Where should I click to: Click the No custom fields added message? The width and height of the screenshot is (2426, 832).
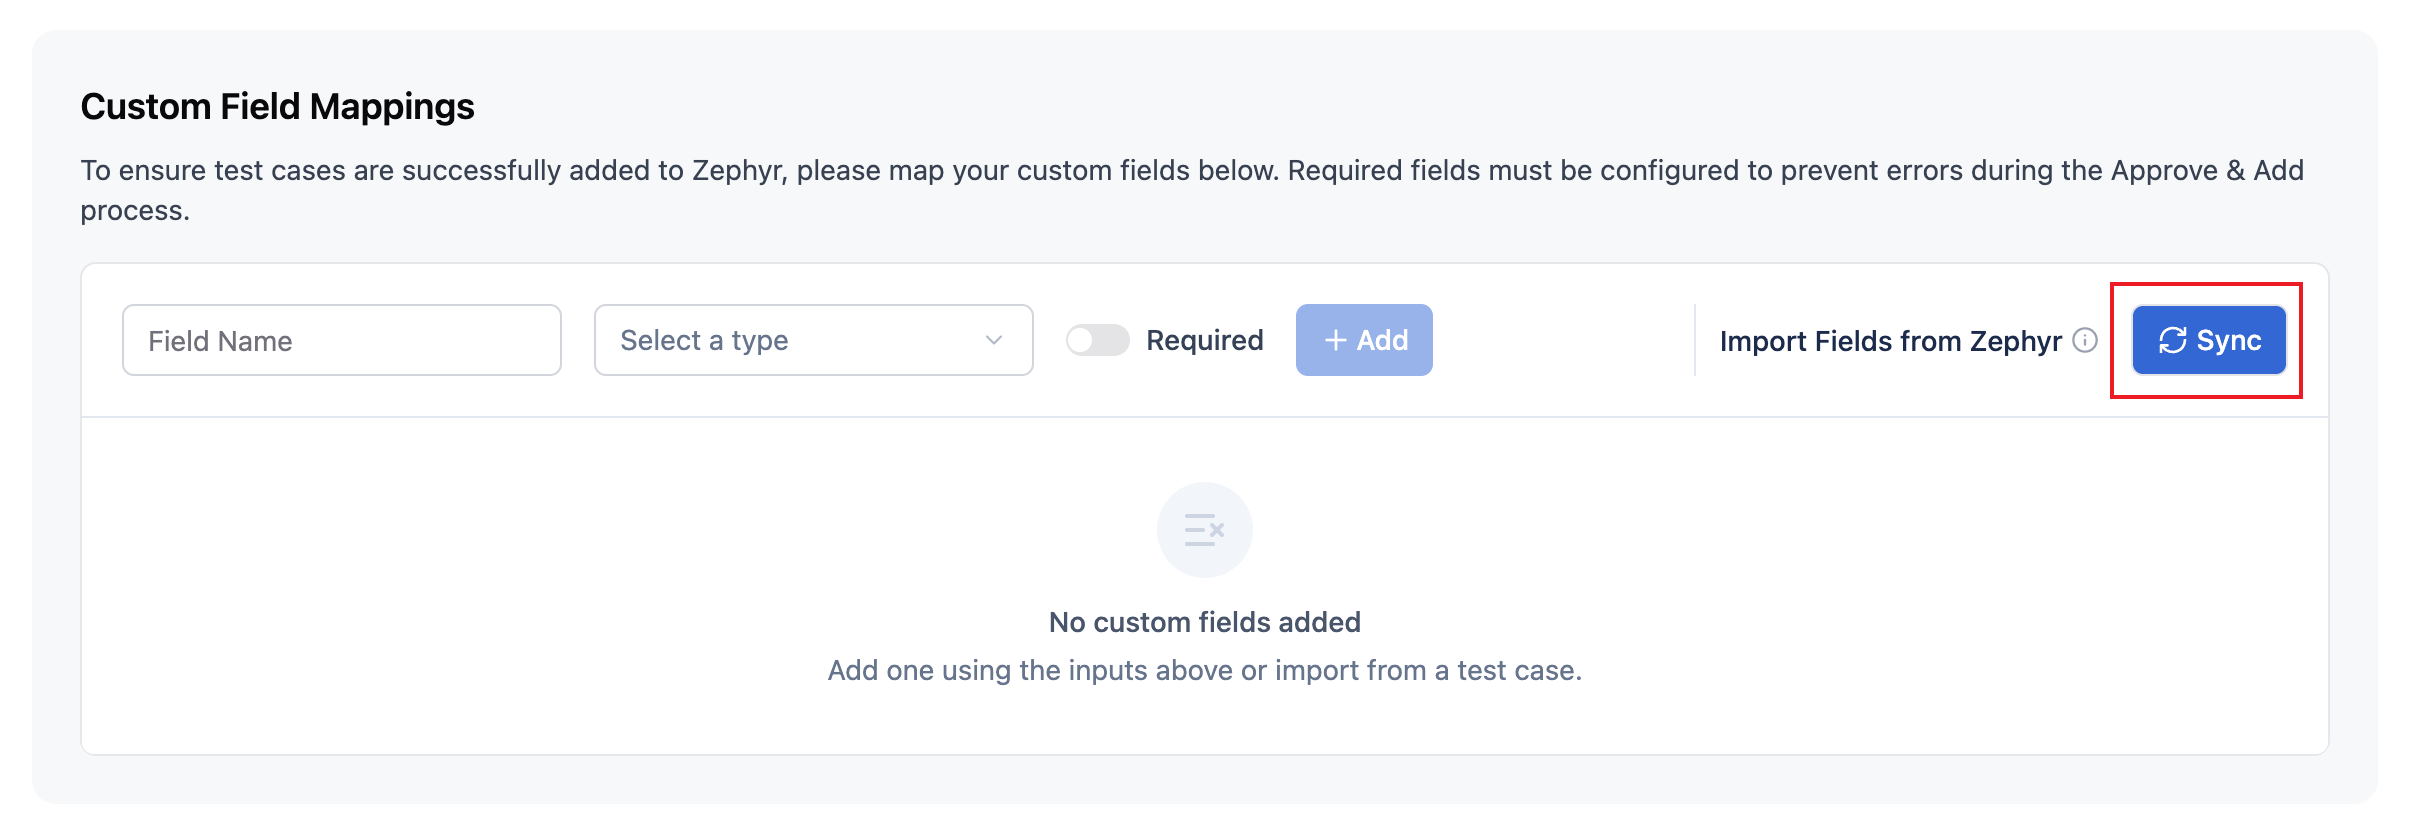point(1204,622)
